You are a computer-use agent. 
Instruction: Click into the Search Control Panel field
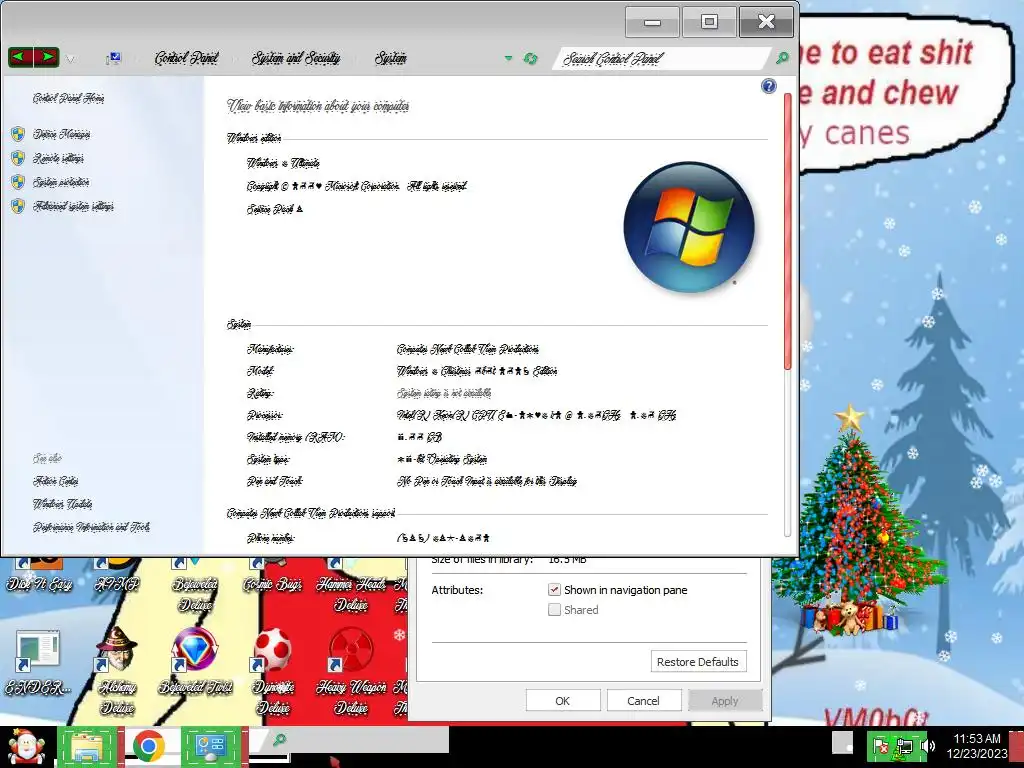pos(660,59)
